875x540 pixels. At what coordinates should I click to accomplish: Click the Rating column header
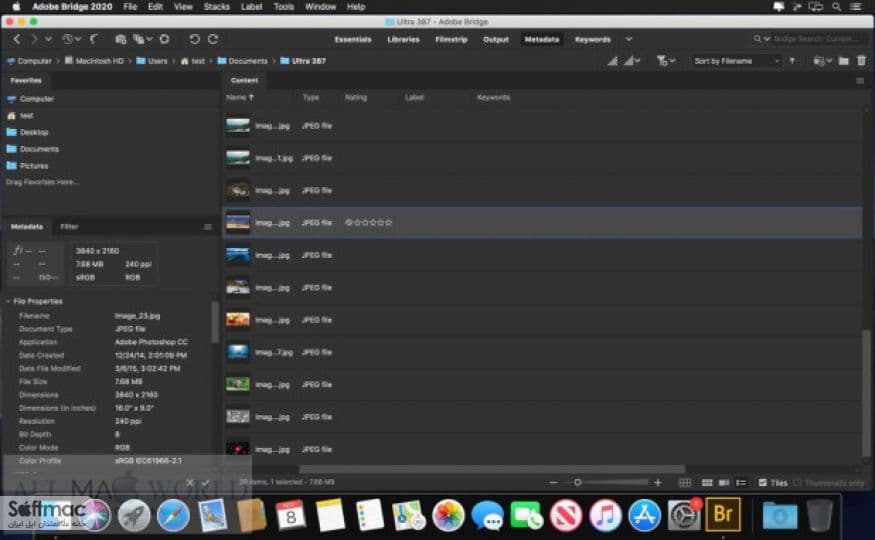[355, 97]
